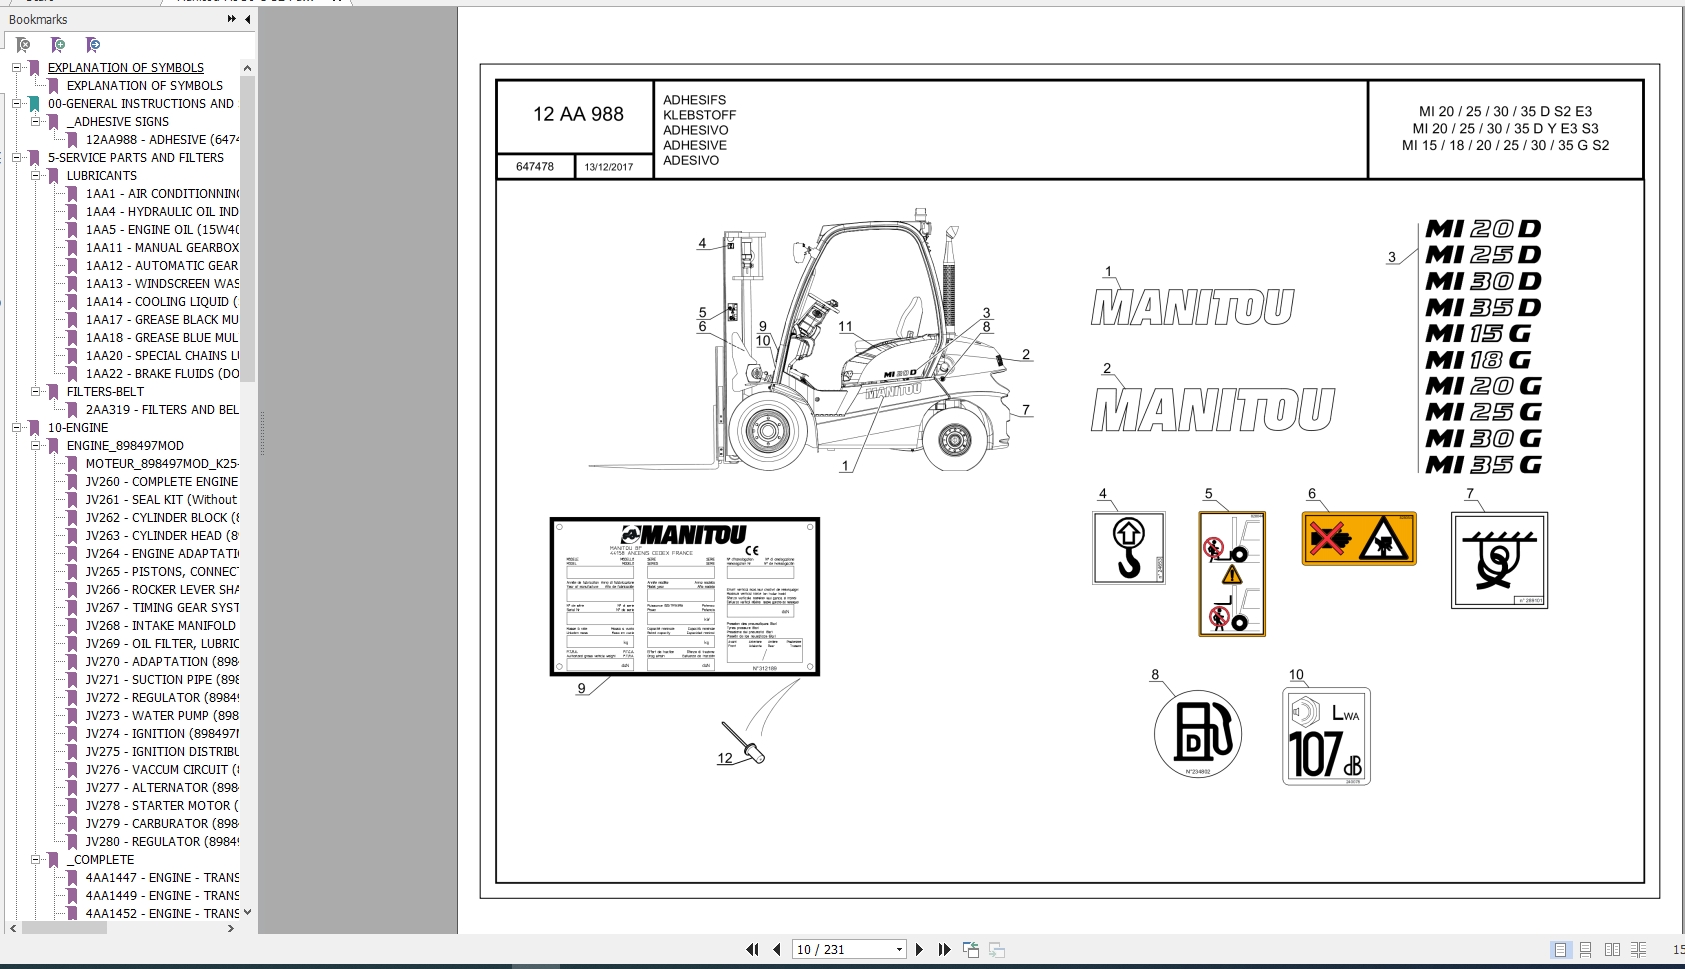The height and width of the screenshot is (969, 1685).
Task: Click the delete bookmark icon
Action: [23, 45]
